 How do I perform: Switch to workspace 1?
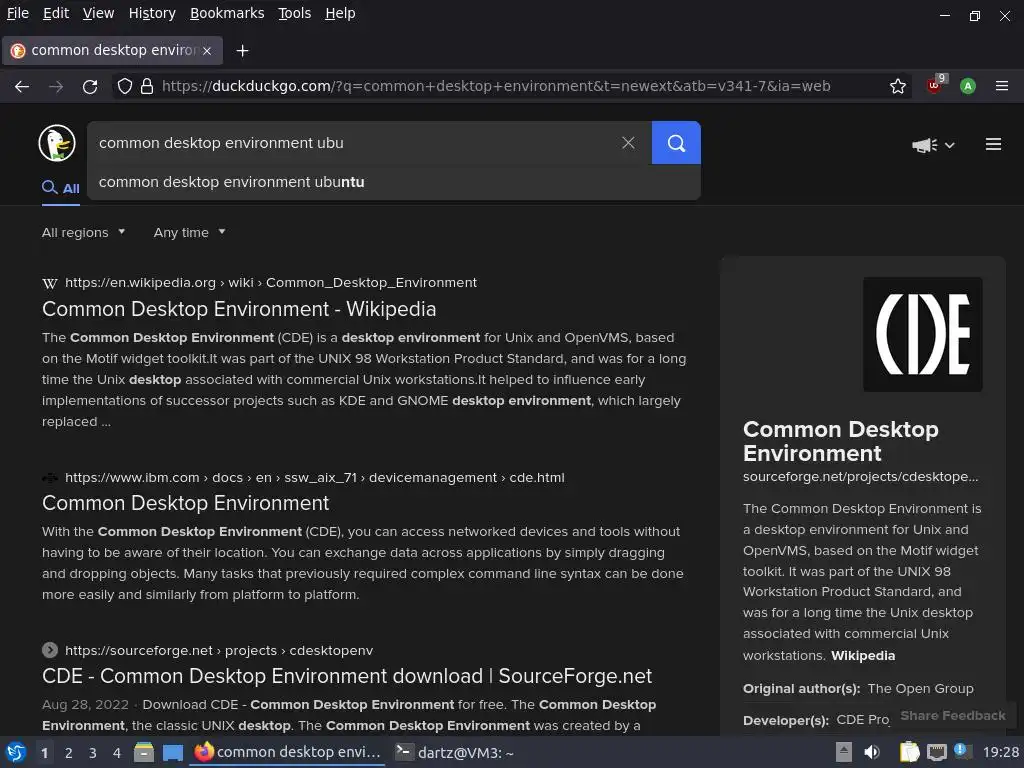(44, 753)
